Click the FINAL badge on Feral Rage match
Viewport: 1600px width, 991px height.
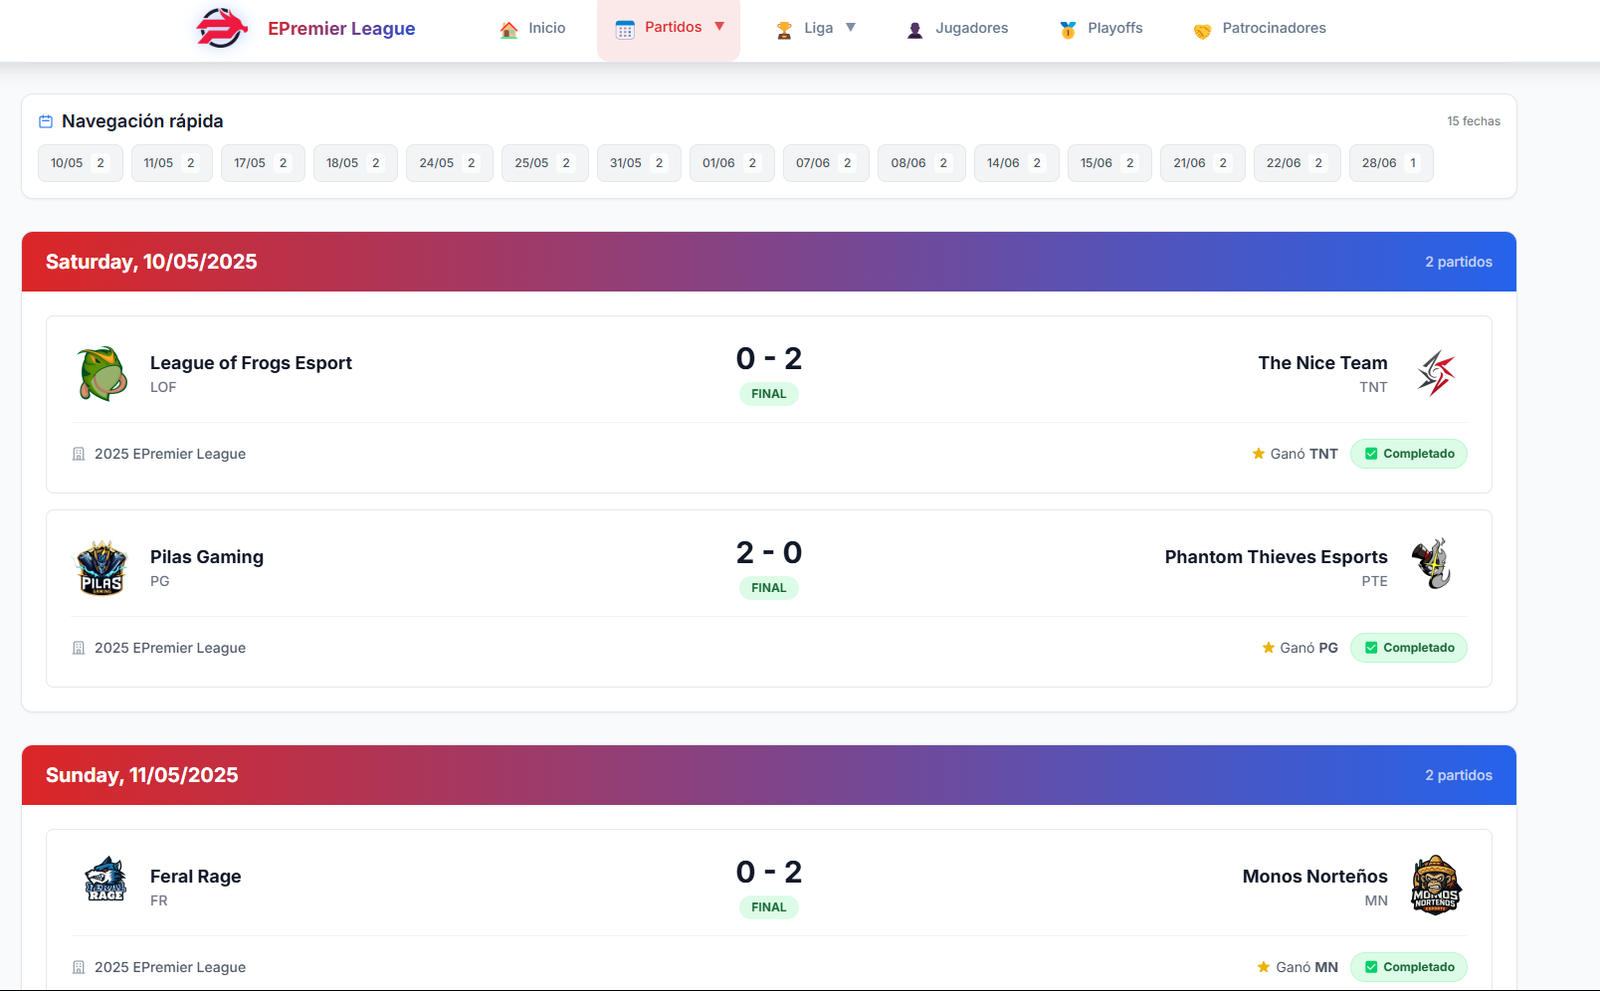click(x=768, y=907)
